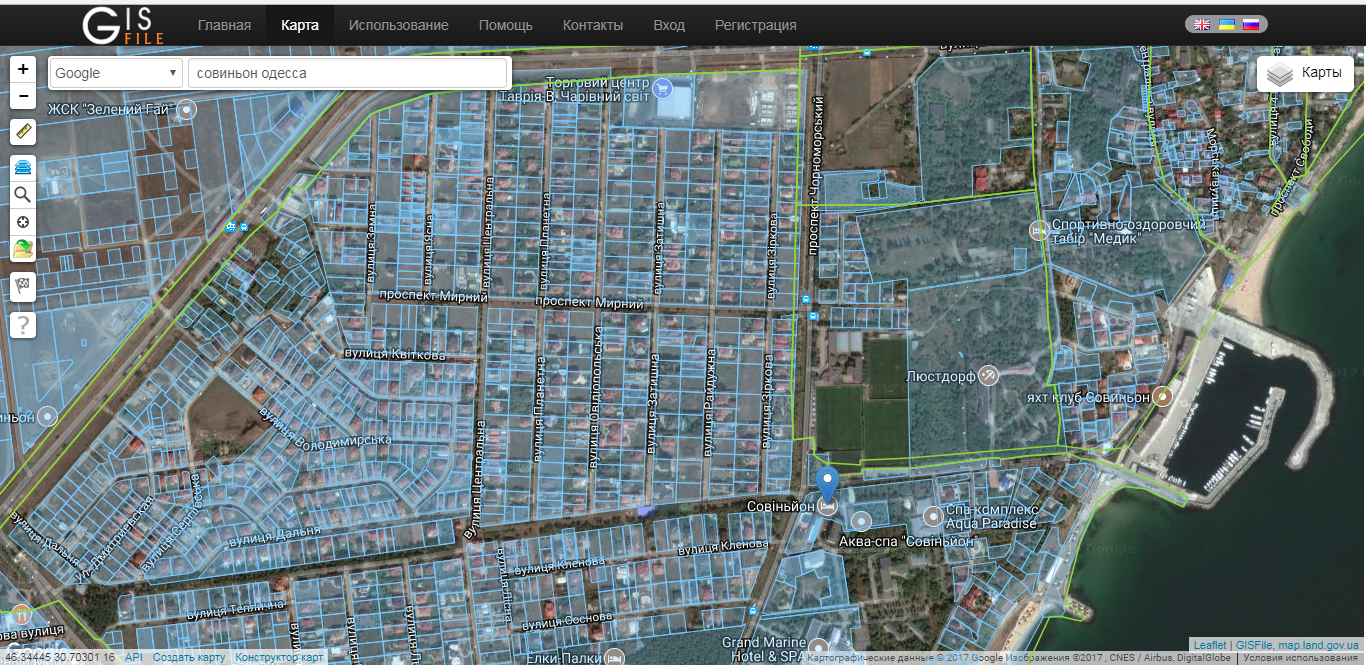This screenshot has width=1366, height=666.
Task: Select the crosshair locate tool
Action: (x=23, y=221)
